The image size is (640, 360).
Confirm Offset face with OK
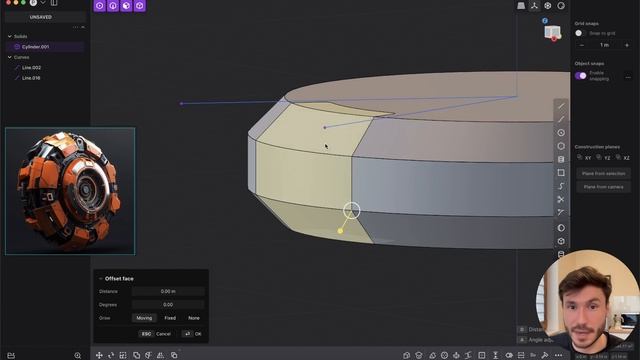192,334
